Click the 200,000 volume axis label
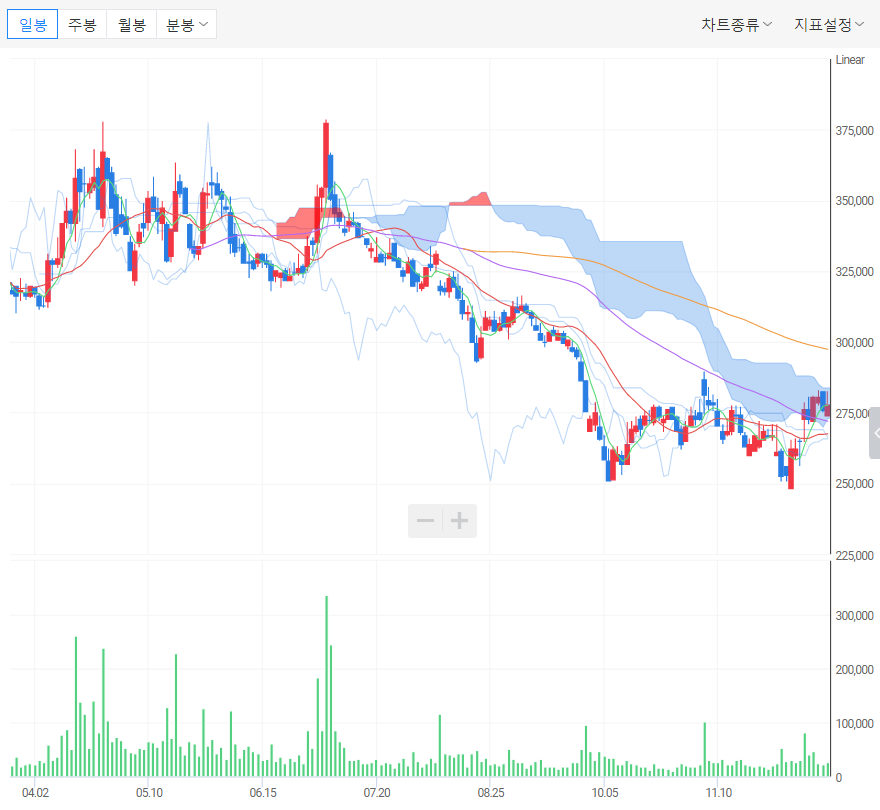The image size is (880, 810). point(854,669)
